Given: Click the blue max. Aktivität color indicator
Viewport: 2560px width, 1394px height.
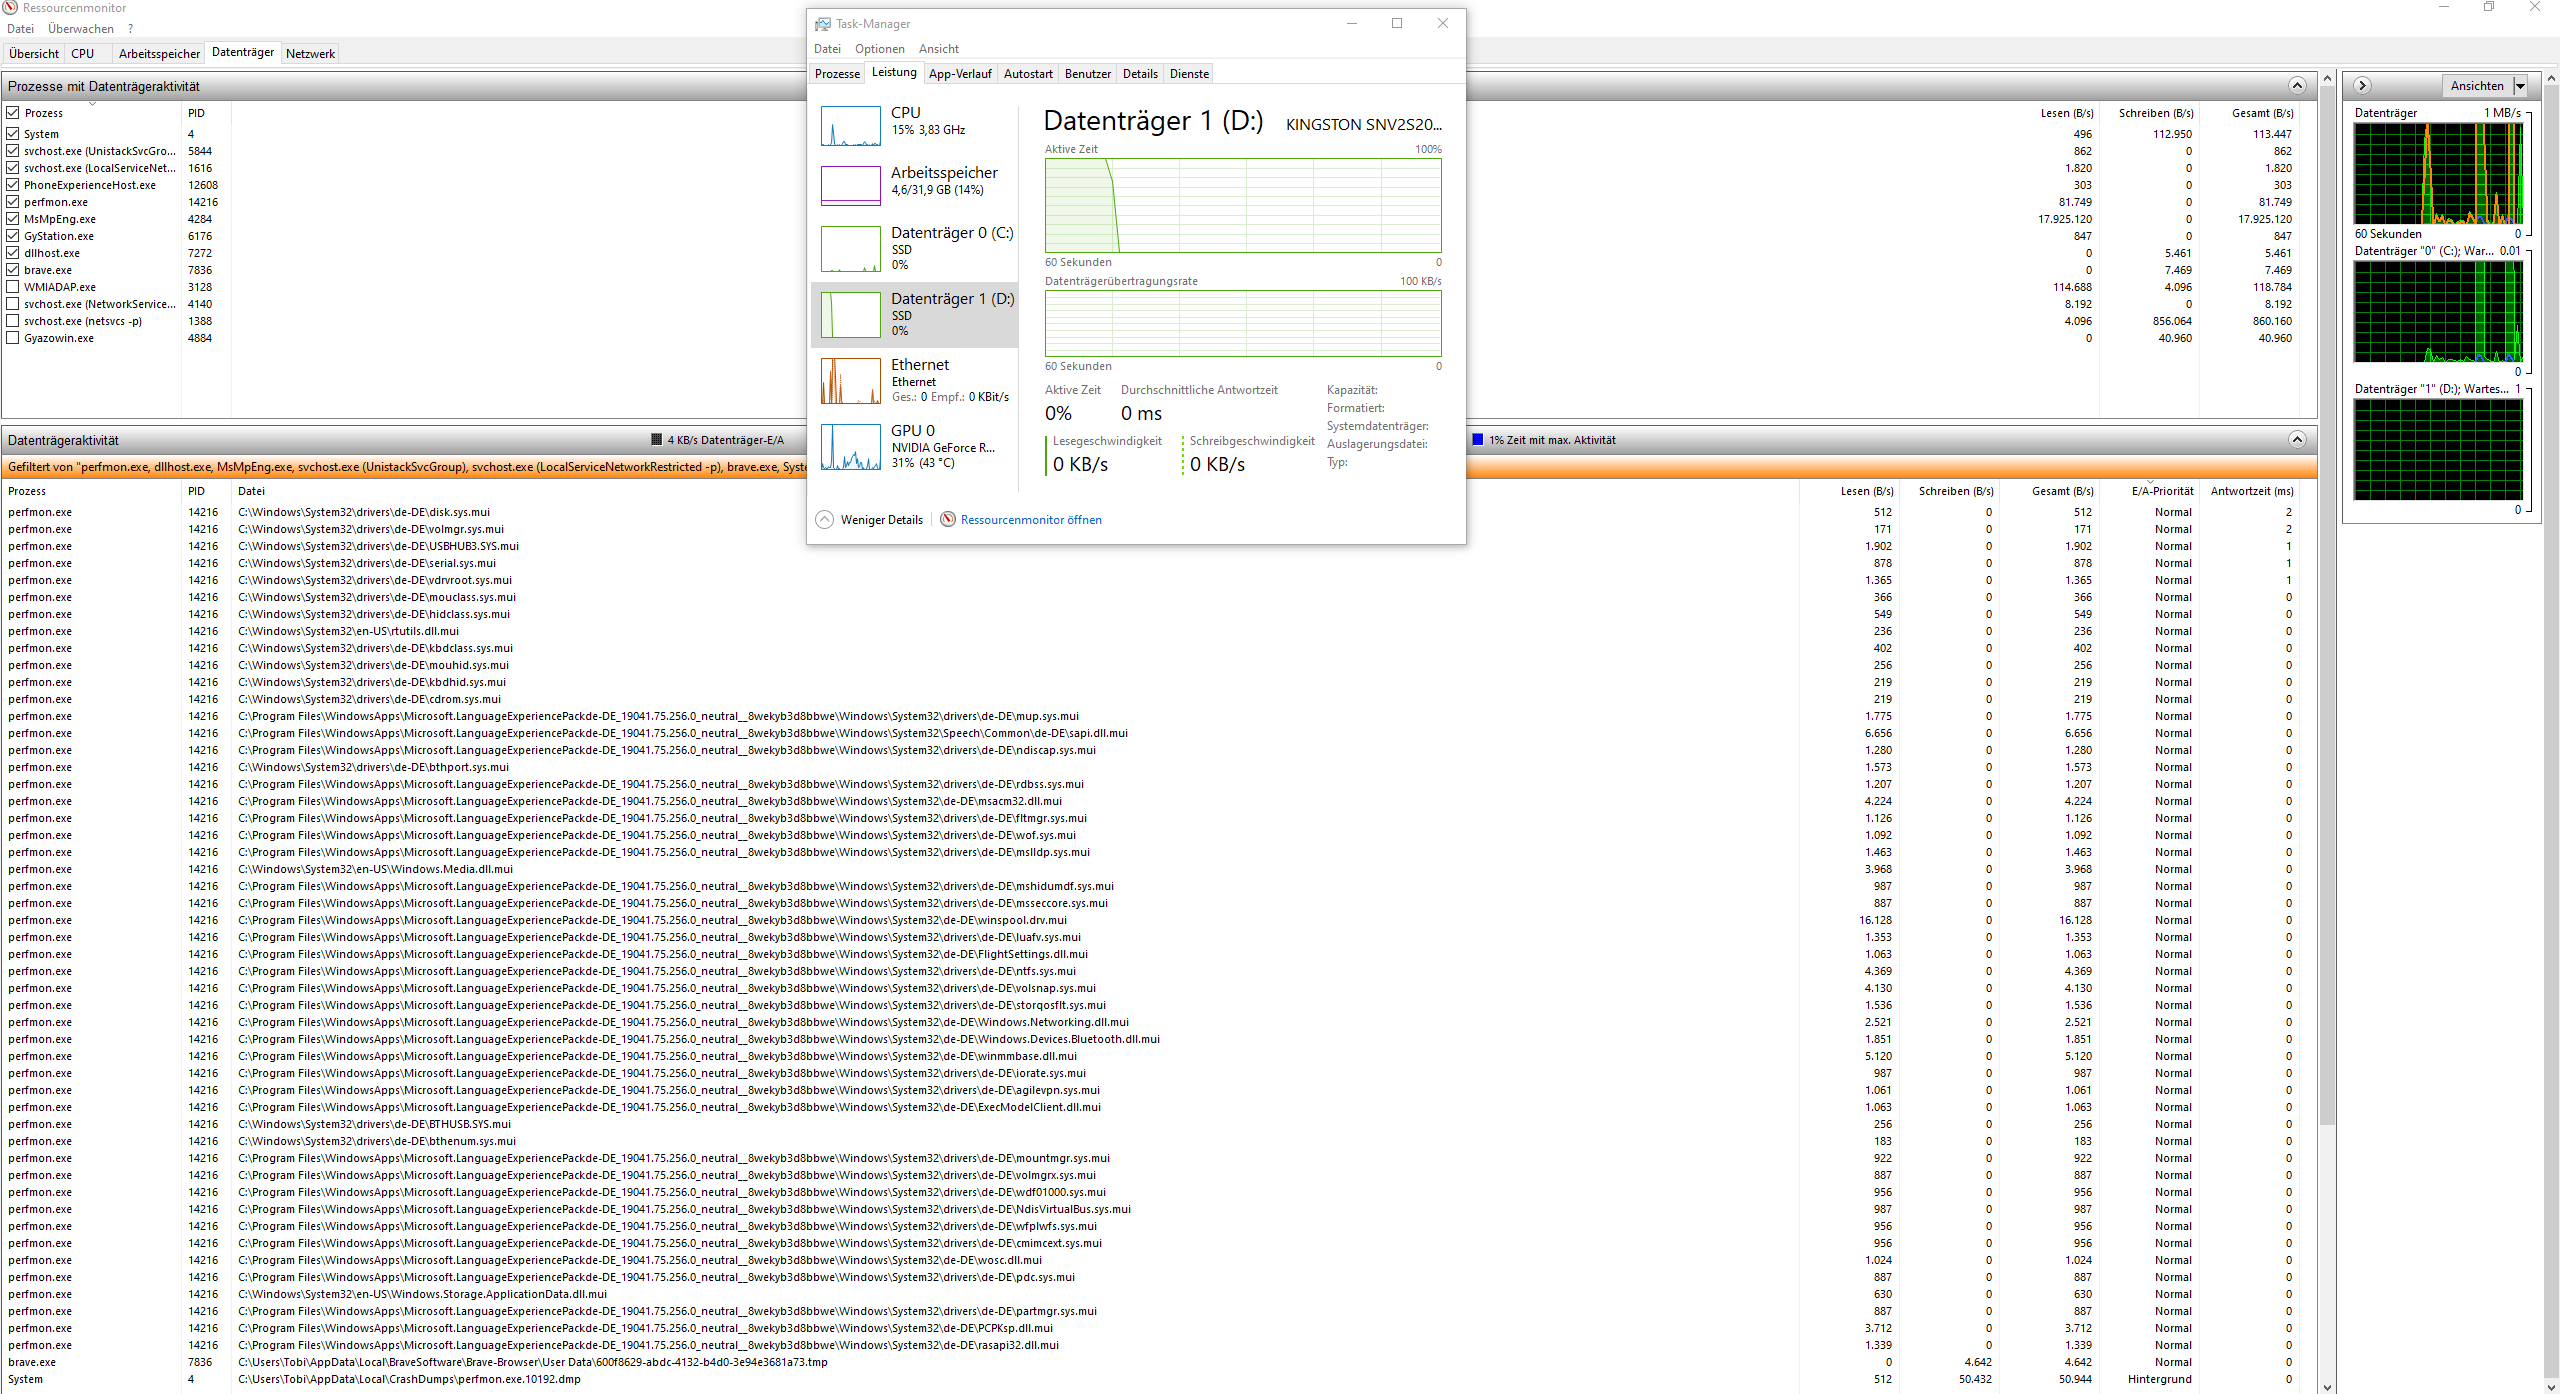Looking at the screenshot, I should (x=1477, y=440).
